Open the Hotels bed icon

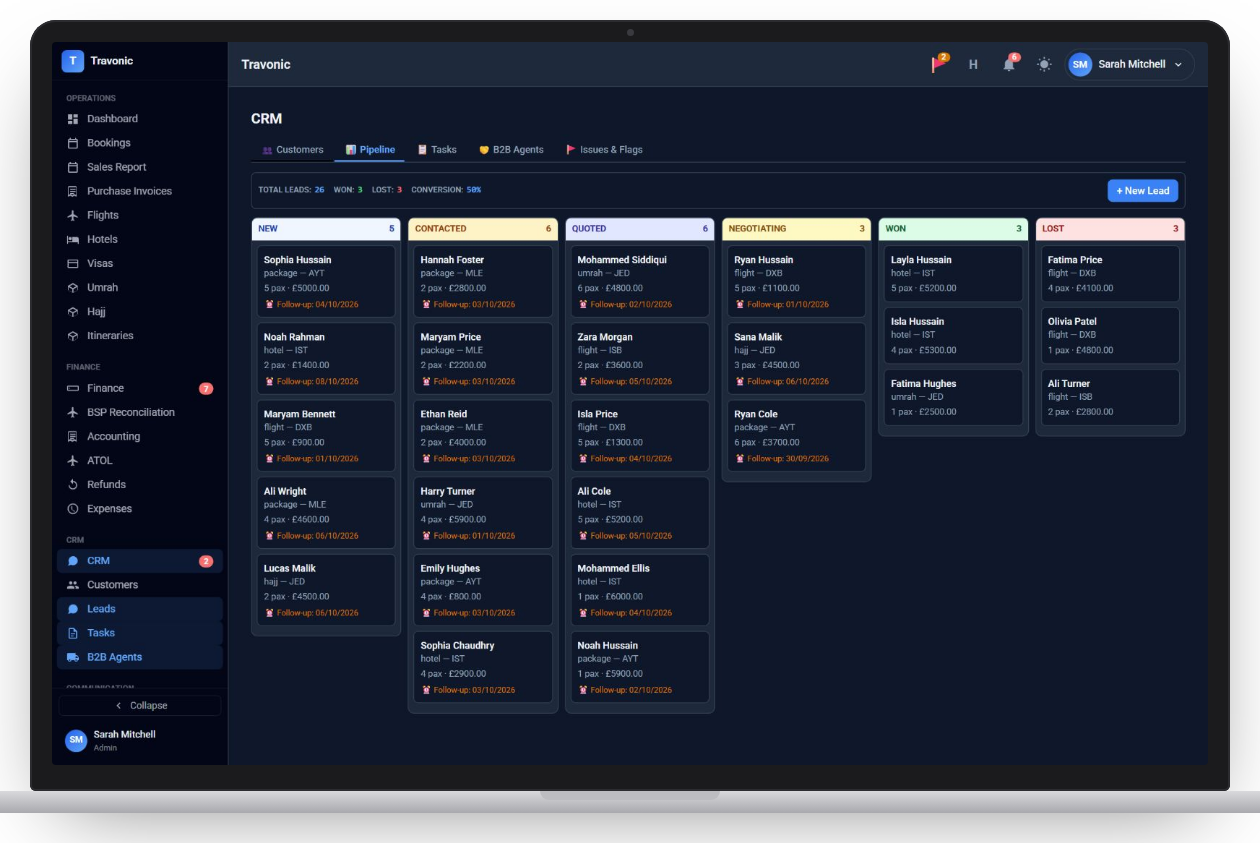pos(73,239)
